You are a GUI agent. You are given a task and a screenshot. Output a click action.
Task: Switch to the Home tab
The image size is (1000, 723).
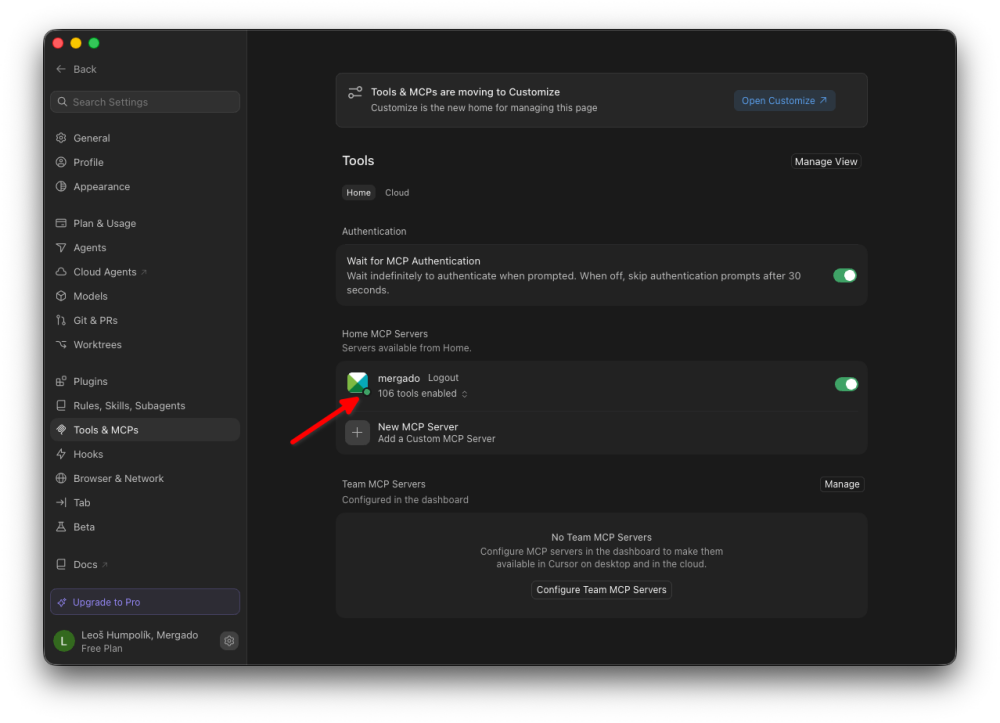tap(358, 193)
